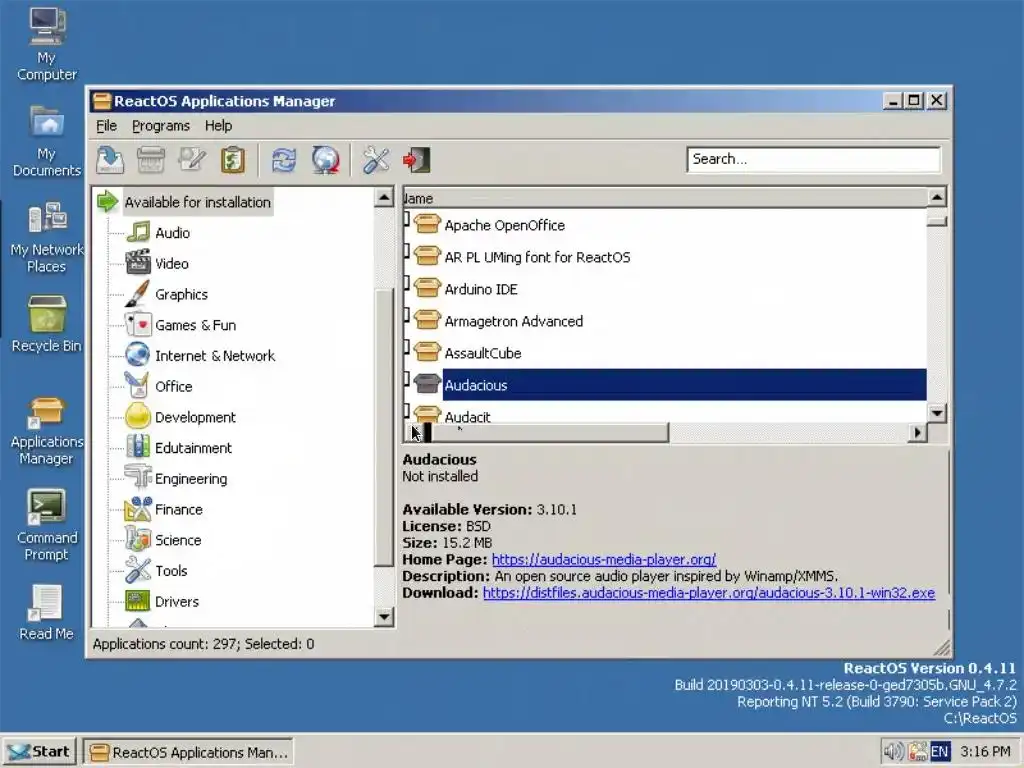
Task: Click the green arrow Available for installation icon
Action: (x=107, y=202)
